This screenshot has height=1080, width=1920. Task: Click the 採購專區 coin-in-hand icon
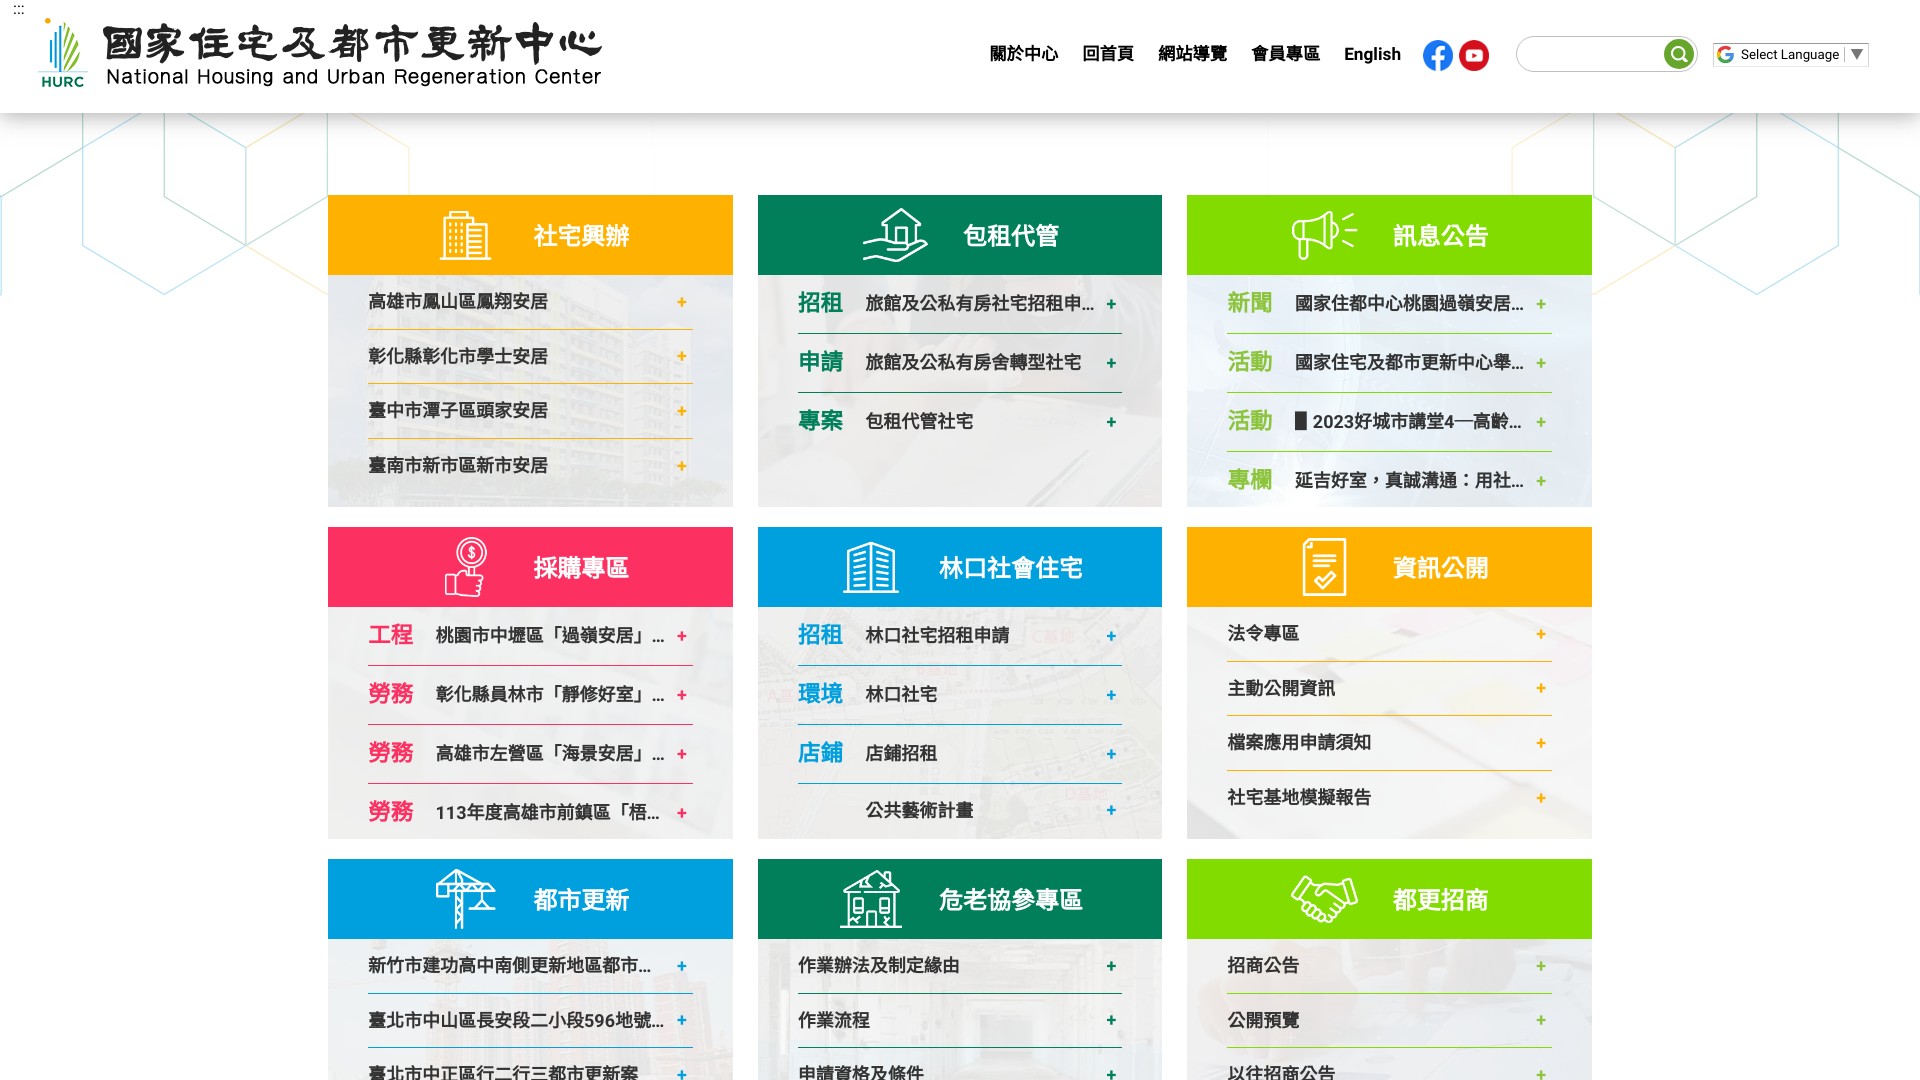pyautogui.click(x=465, y=567)
